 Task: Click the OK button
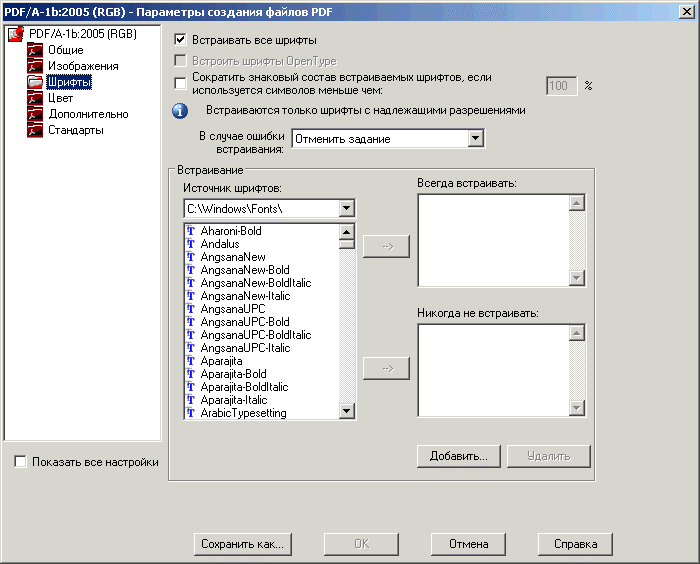[362, 544]
